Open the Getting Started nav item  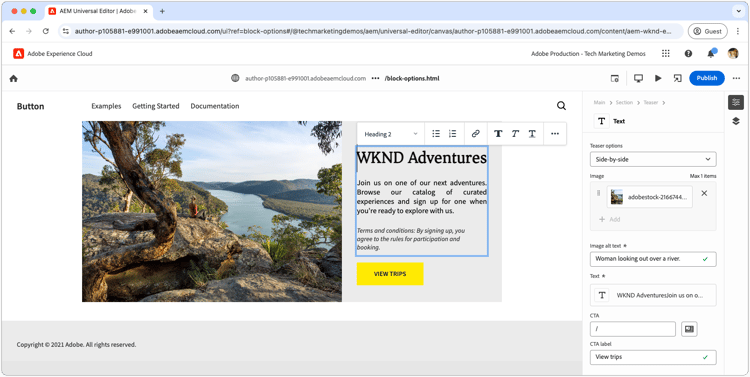156,106
